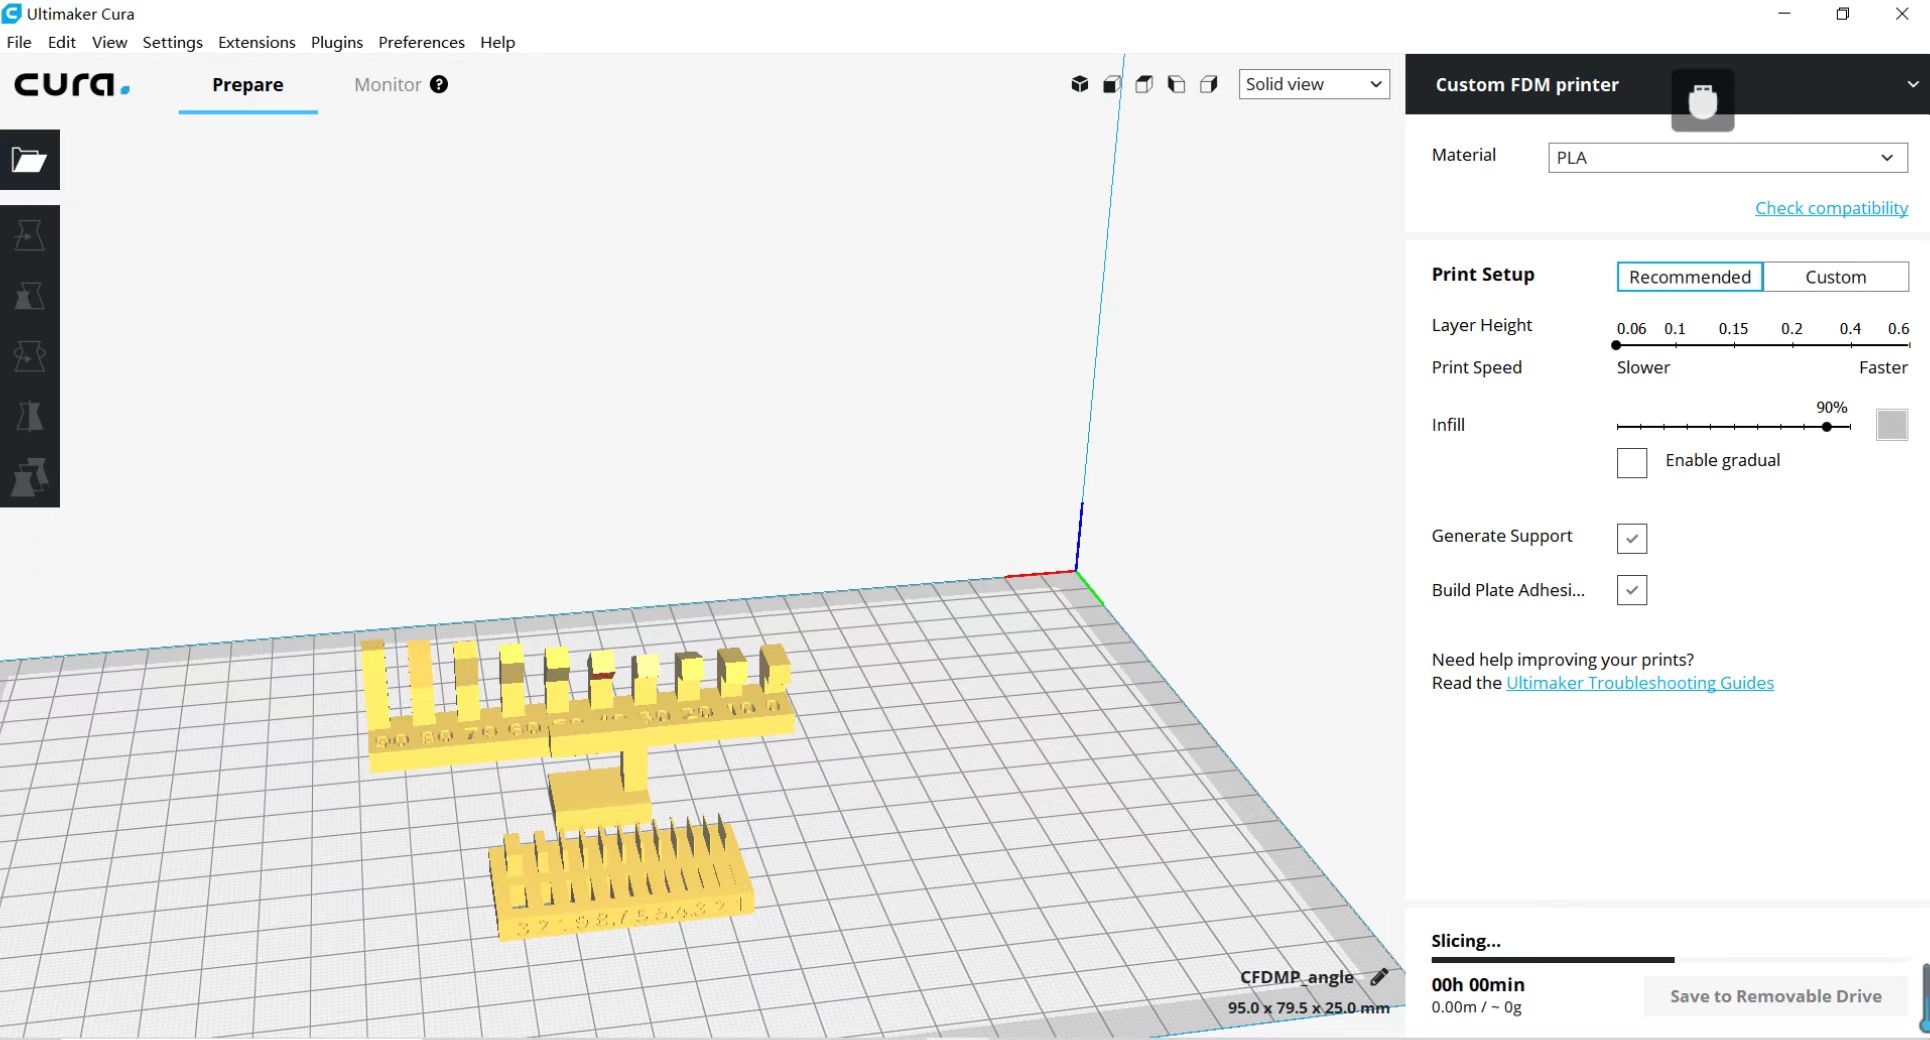Viewport: 1930px width, 1040px height.
Task: Open the Preferences menu
Action: 421,42
